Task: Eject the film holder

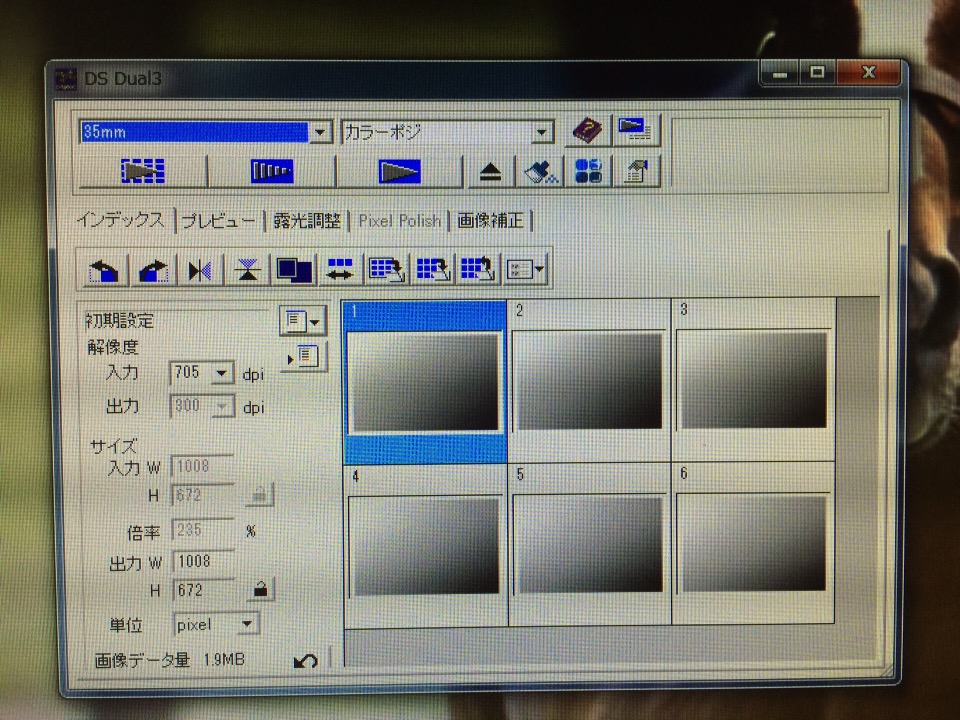Action: [490, 172]
